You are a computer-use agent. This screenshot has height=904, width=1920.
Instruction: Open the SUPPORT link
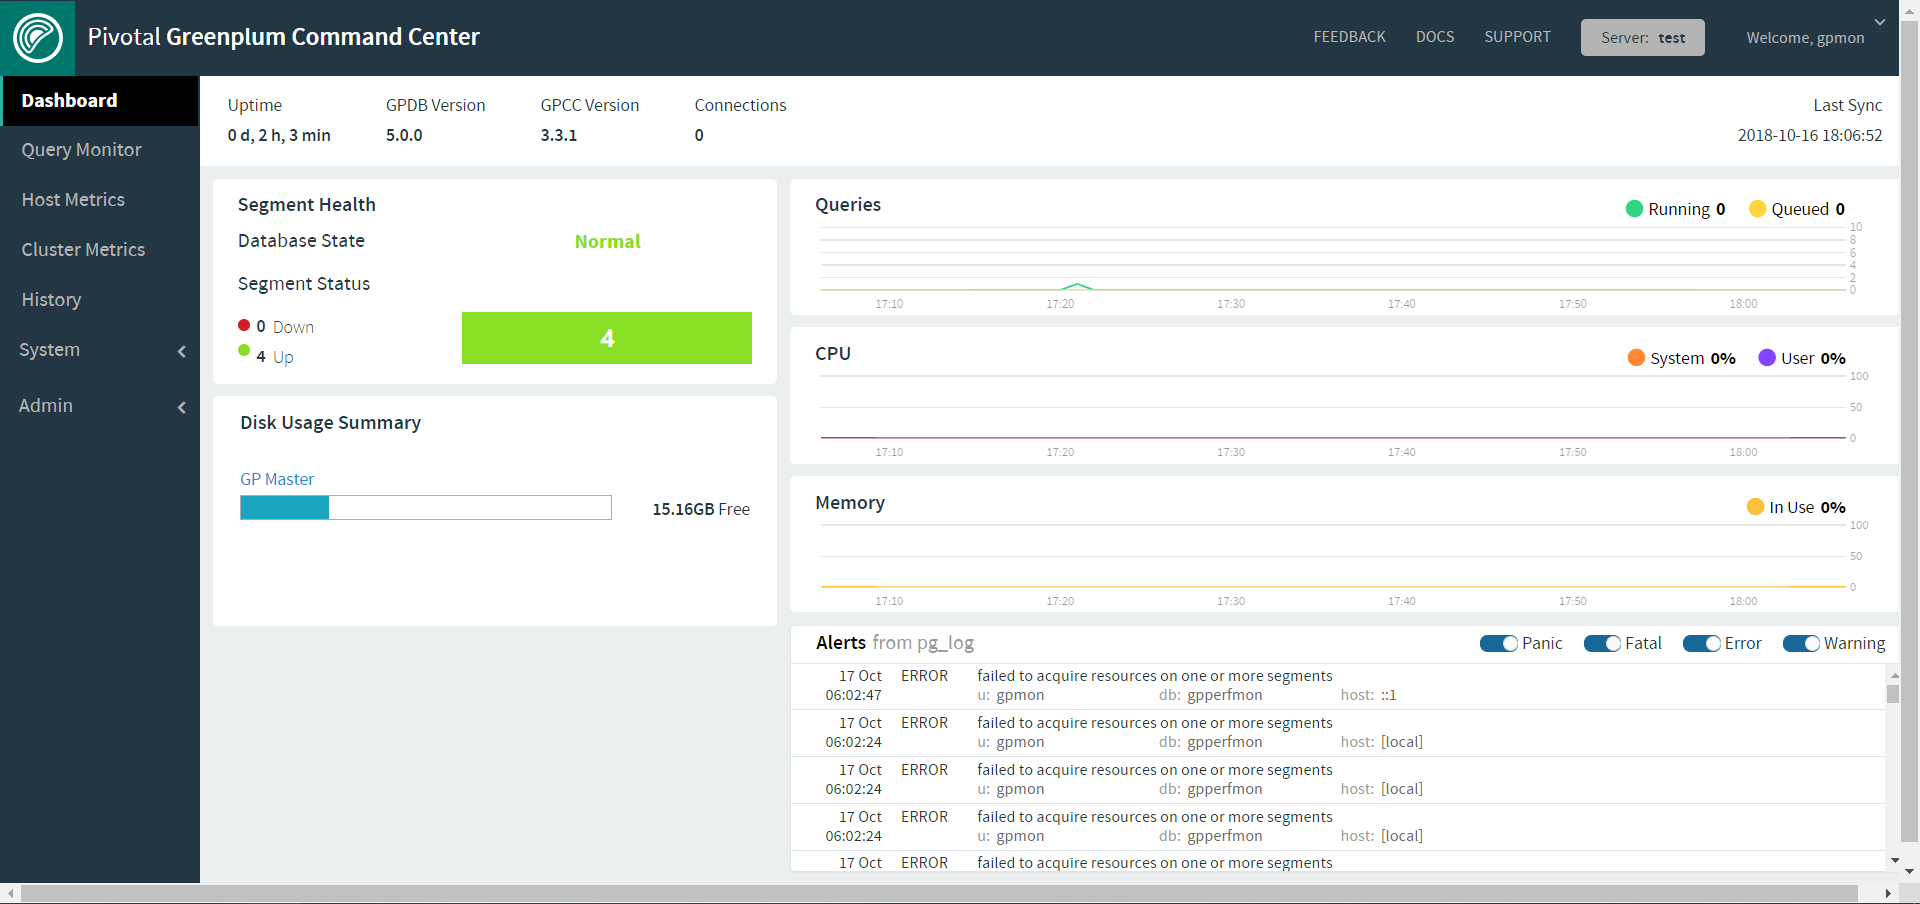(x=1517, y=37)
